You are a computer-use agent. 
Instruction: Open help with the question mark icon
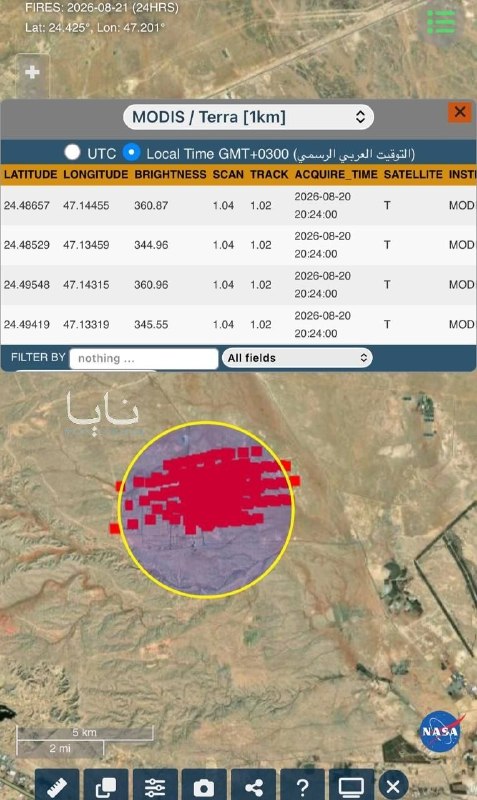click(x=303, y=786)
